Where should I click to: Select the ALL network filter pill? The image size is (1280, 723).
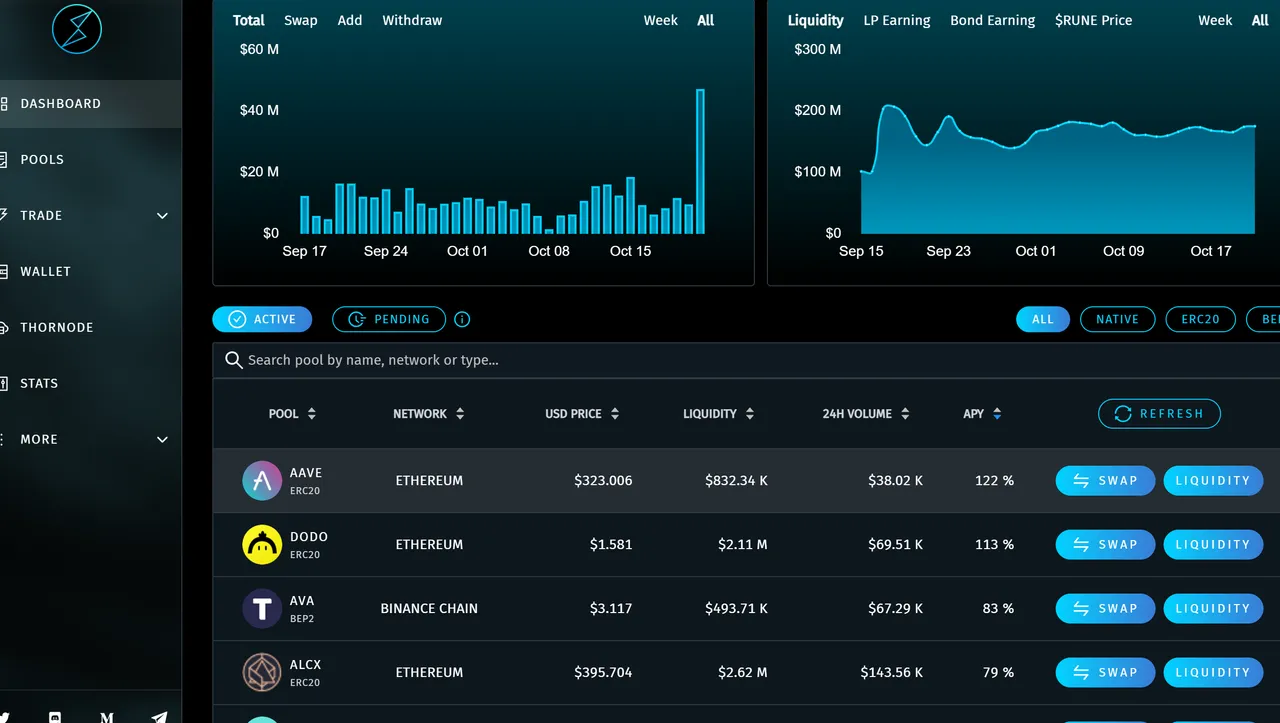click(x=1043, y=320)
